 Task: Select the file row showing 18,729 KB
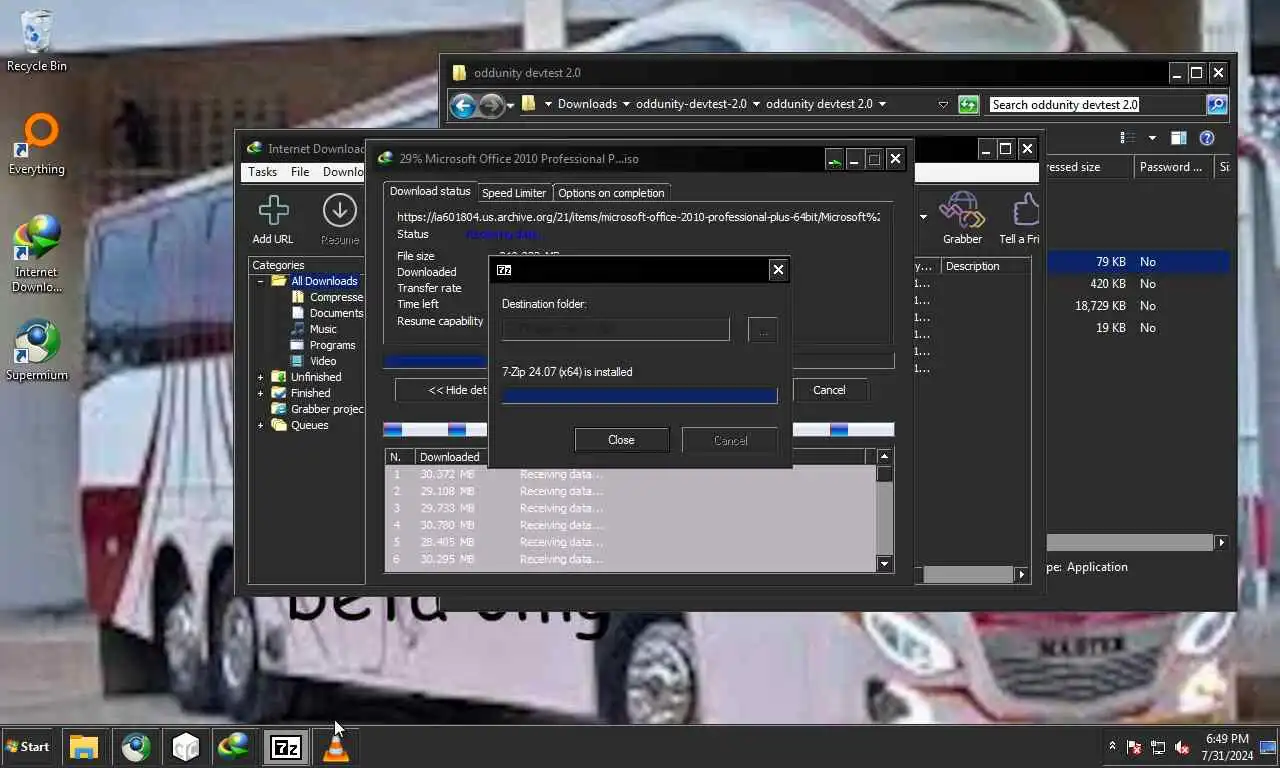click(1138, 306)
